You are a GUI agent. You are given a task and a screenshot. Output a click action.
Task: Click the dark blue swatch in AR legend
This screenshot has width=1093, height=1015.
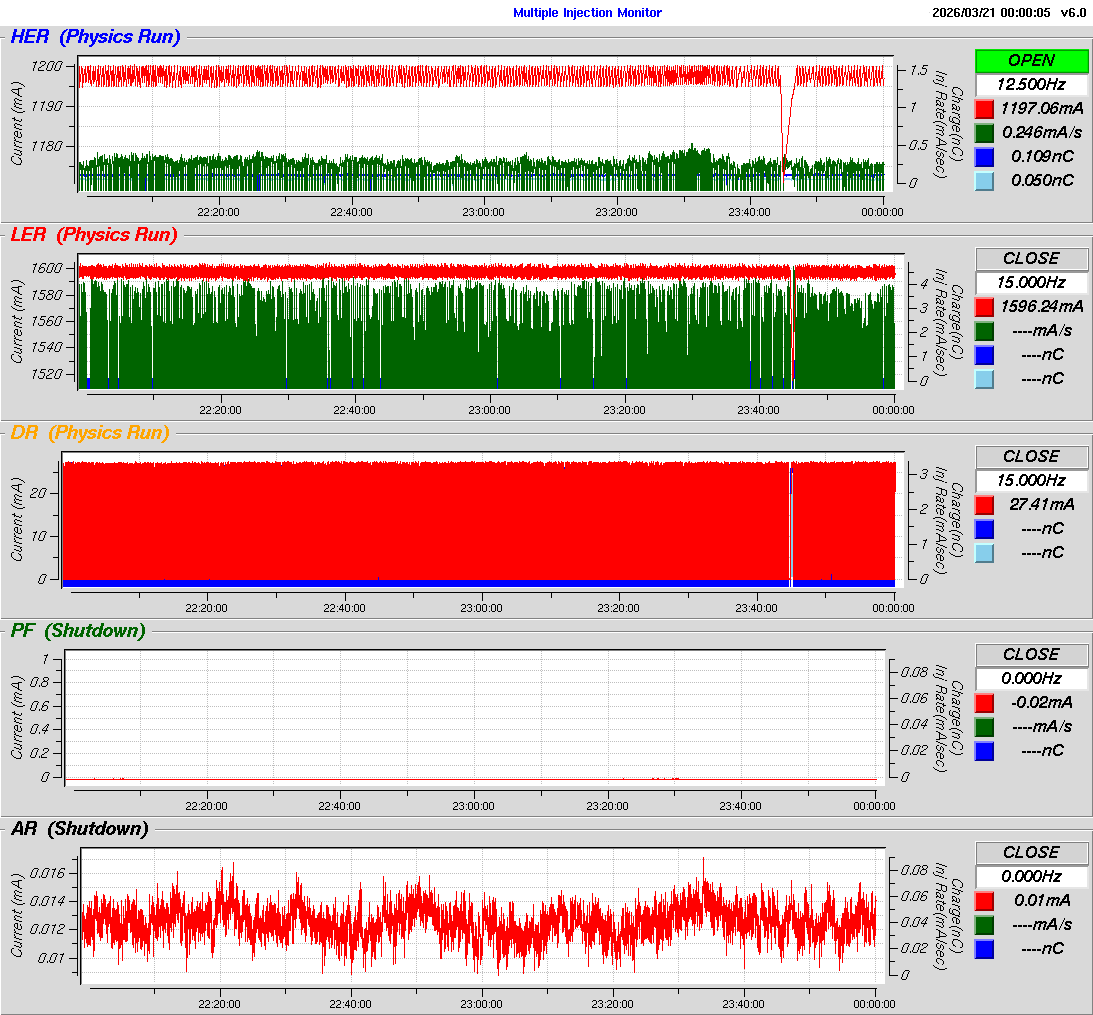[x=985, y=948]
